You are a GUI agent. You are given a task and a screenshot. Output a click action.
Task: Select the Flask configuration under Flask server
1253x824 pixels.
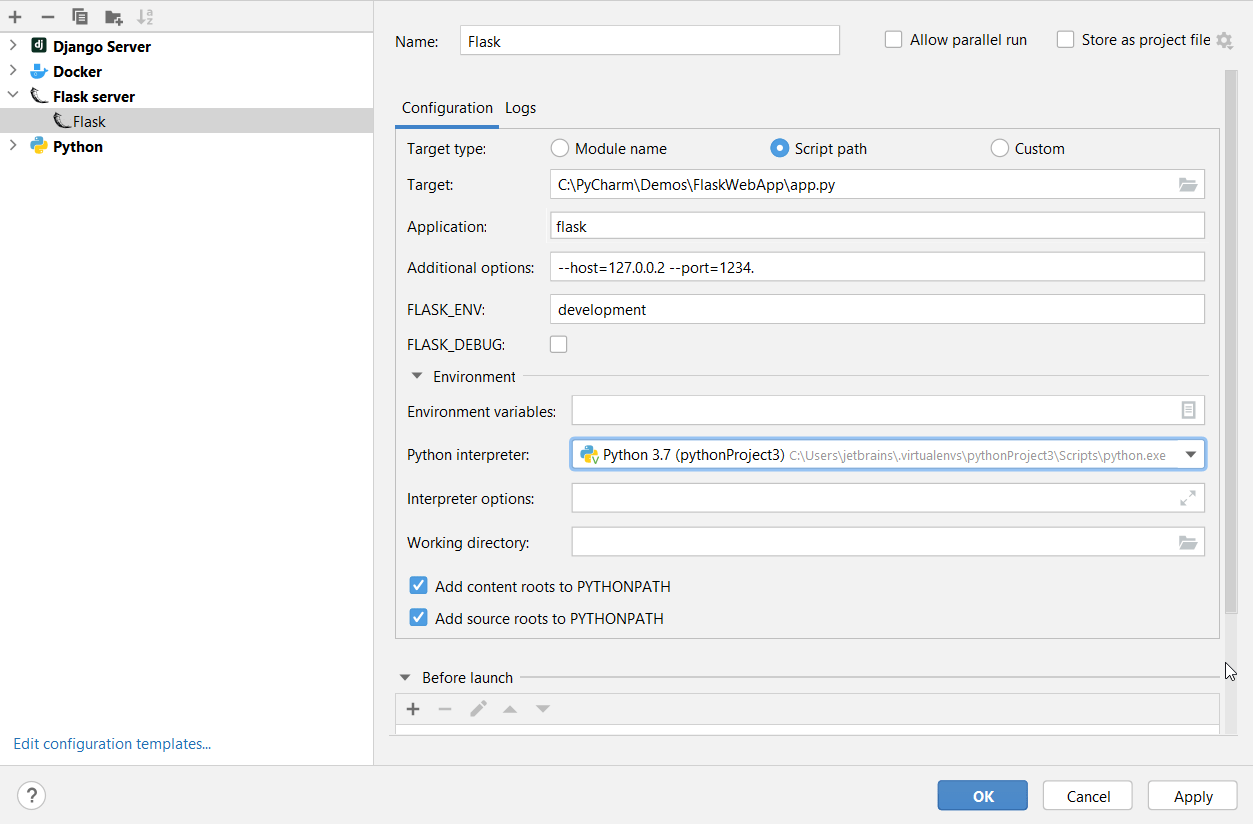tap(88, 121)
